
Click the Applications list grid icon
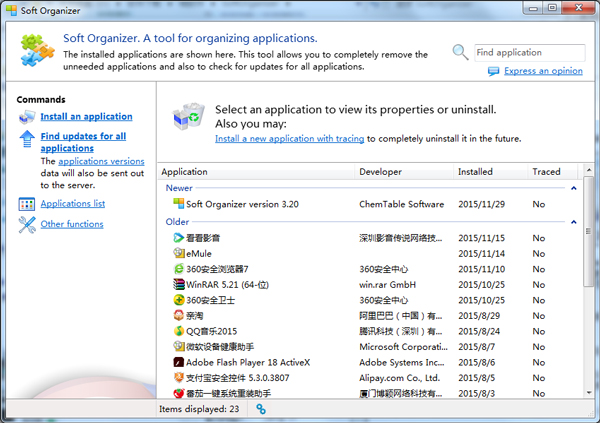(x=27, y=204)
